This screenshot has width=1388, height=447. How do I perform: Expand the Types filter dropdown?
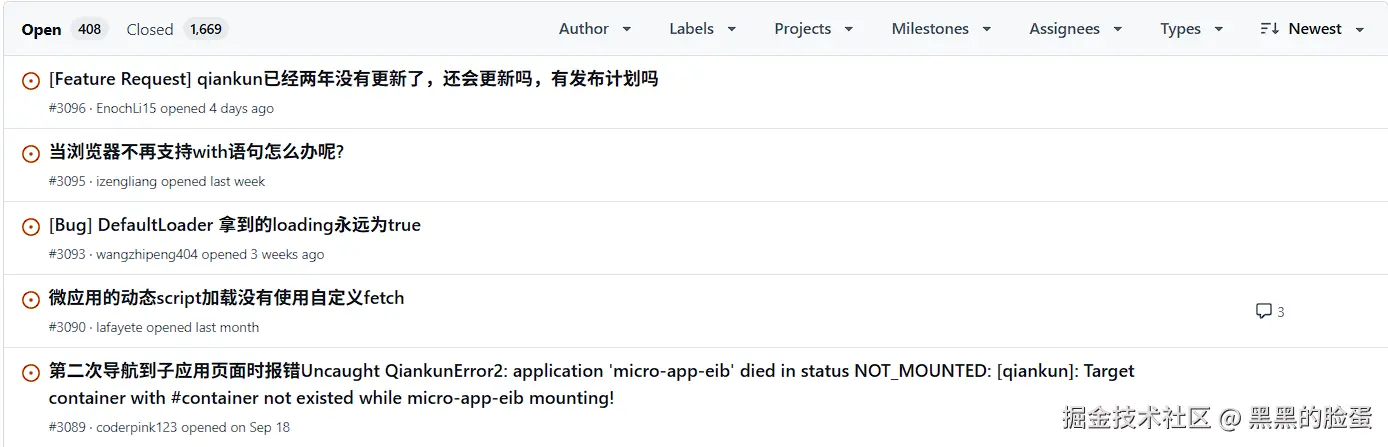pos(1191,29)
